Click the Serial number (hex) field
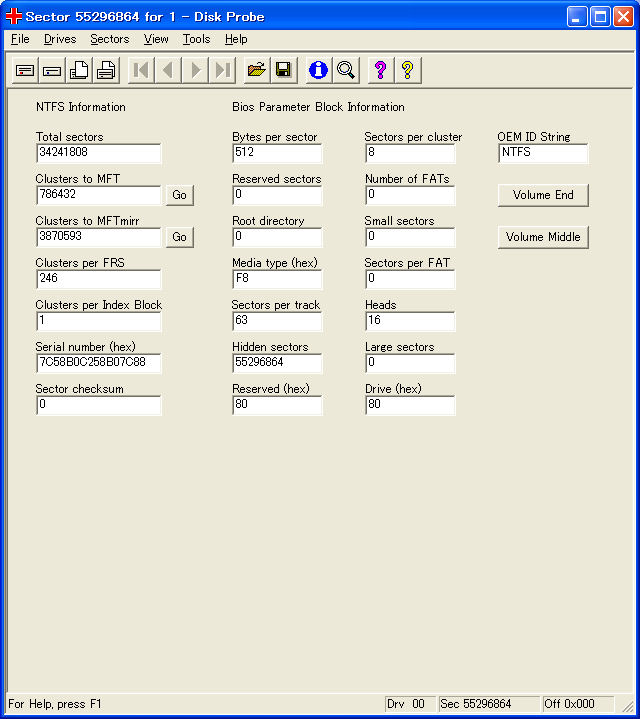 (x=99, y=363)
